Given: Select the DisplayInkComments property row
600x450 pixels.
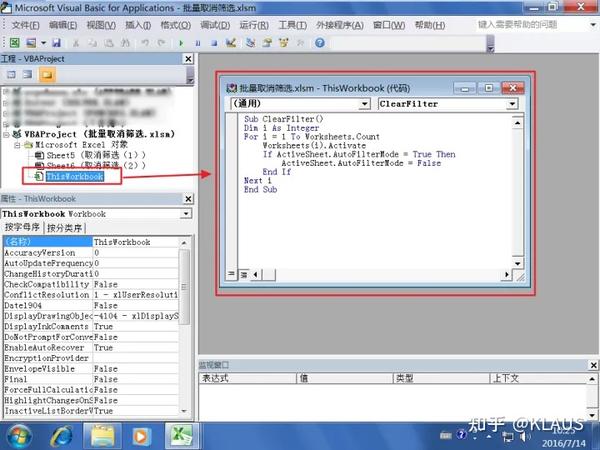Looking at the screenshot, I should point(91,326).
